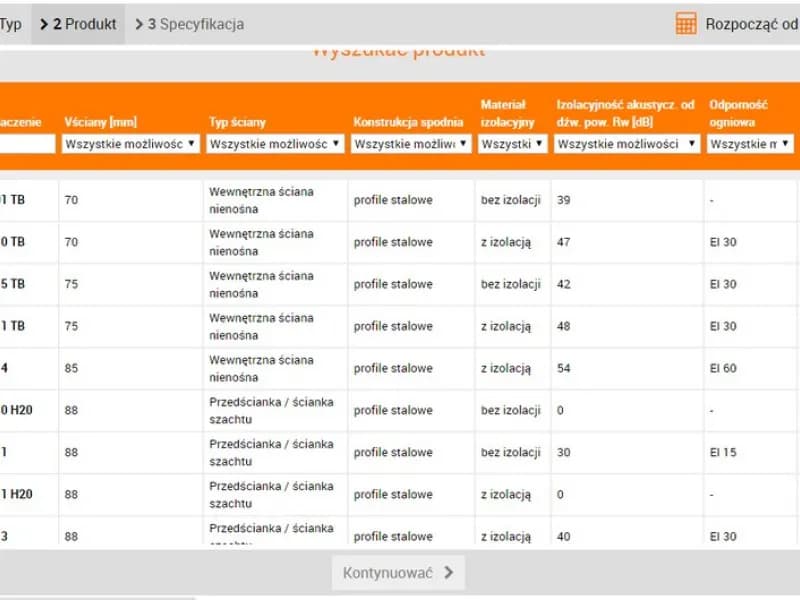Go to the 3 Specyfikacja step
This screenshot has height=600, width=800.
190,23
